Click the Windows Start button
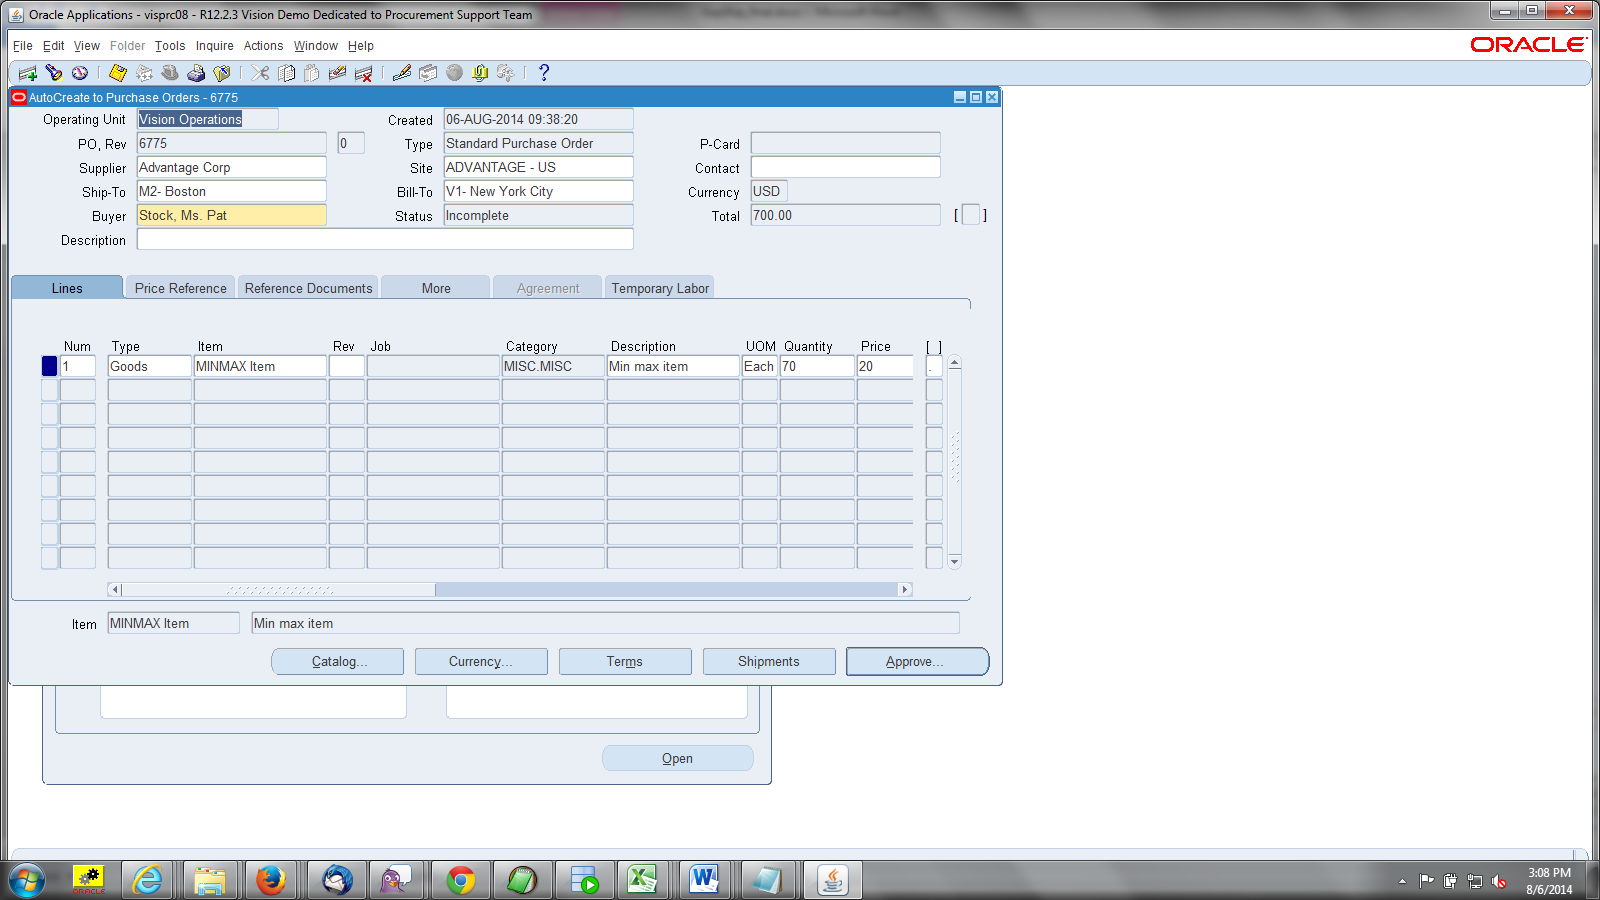1600x900 pixels. point(27,881)
